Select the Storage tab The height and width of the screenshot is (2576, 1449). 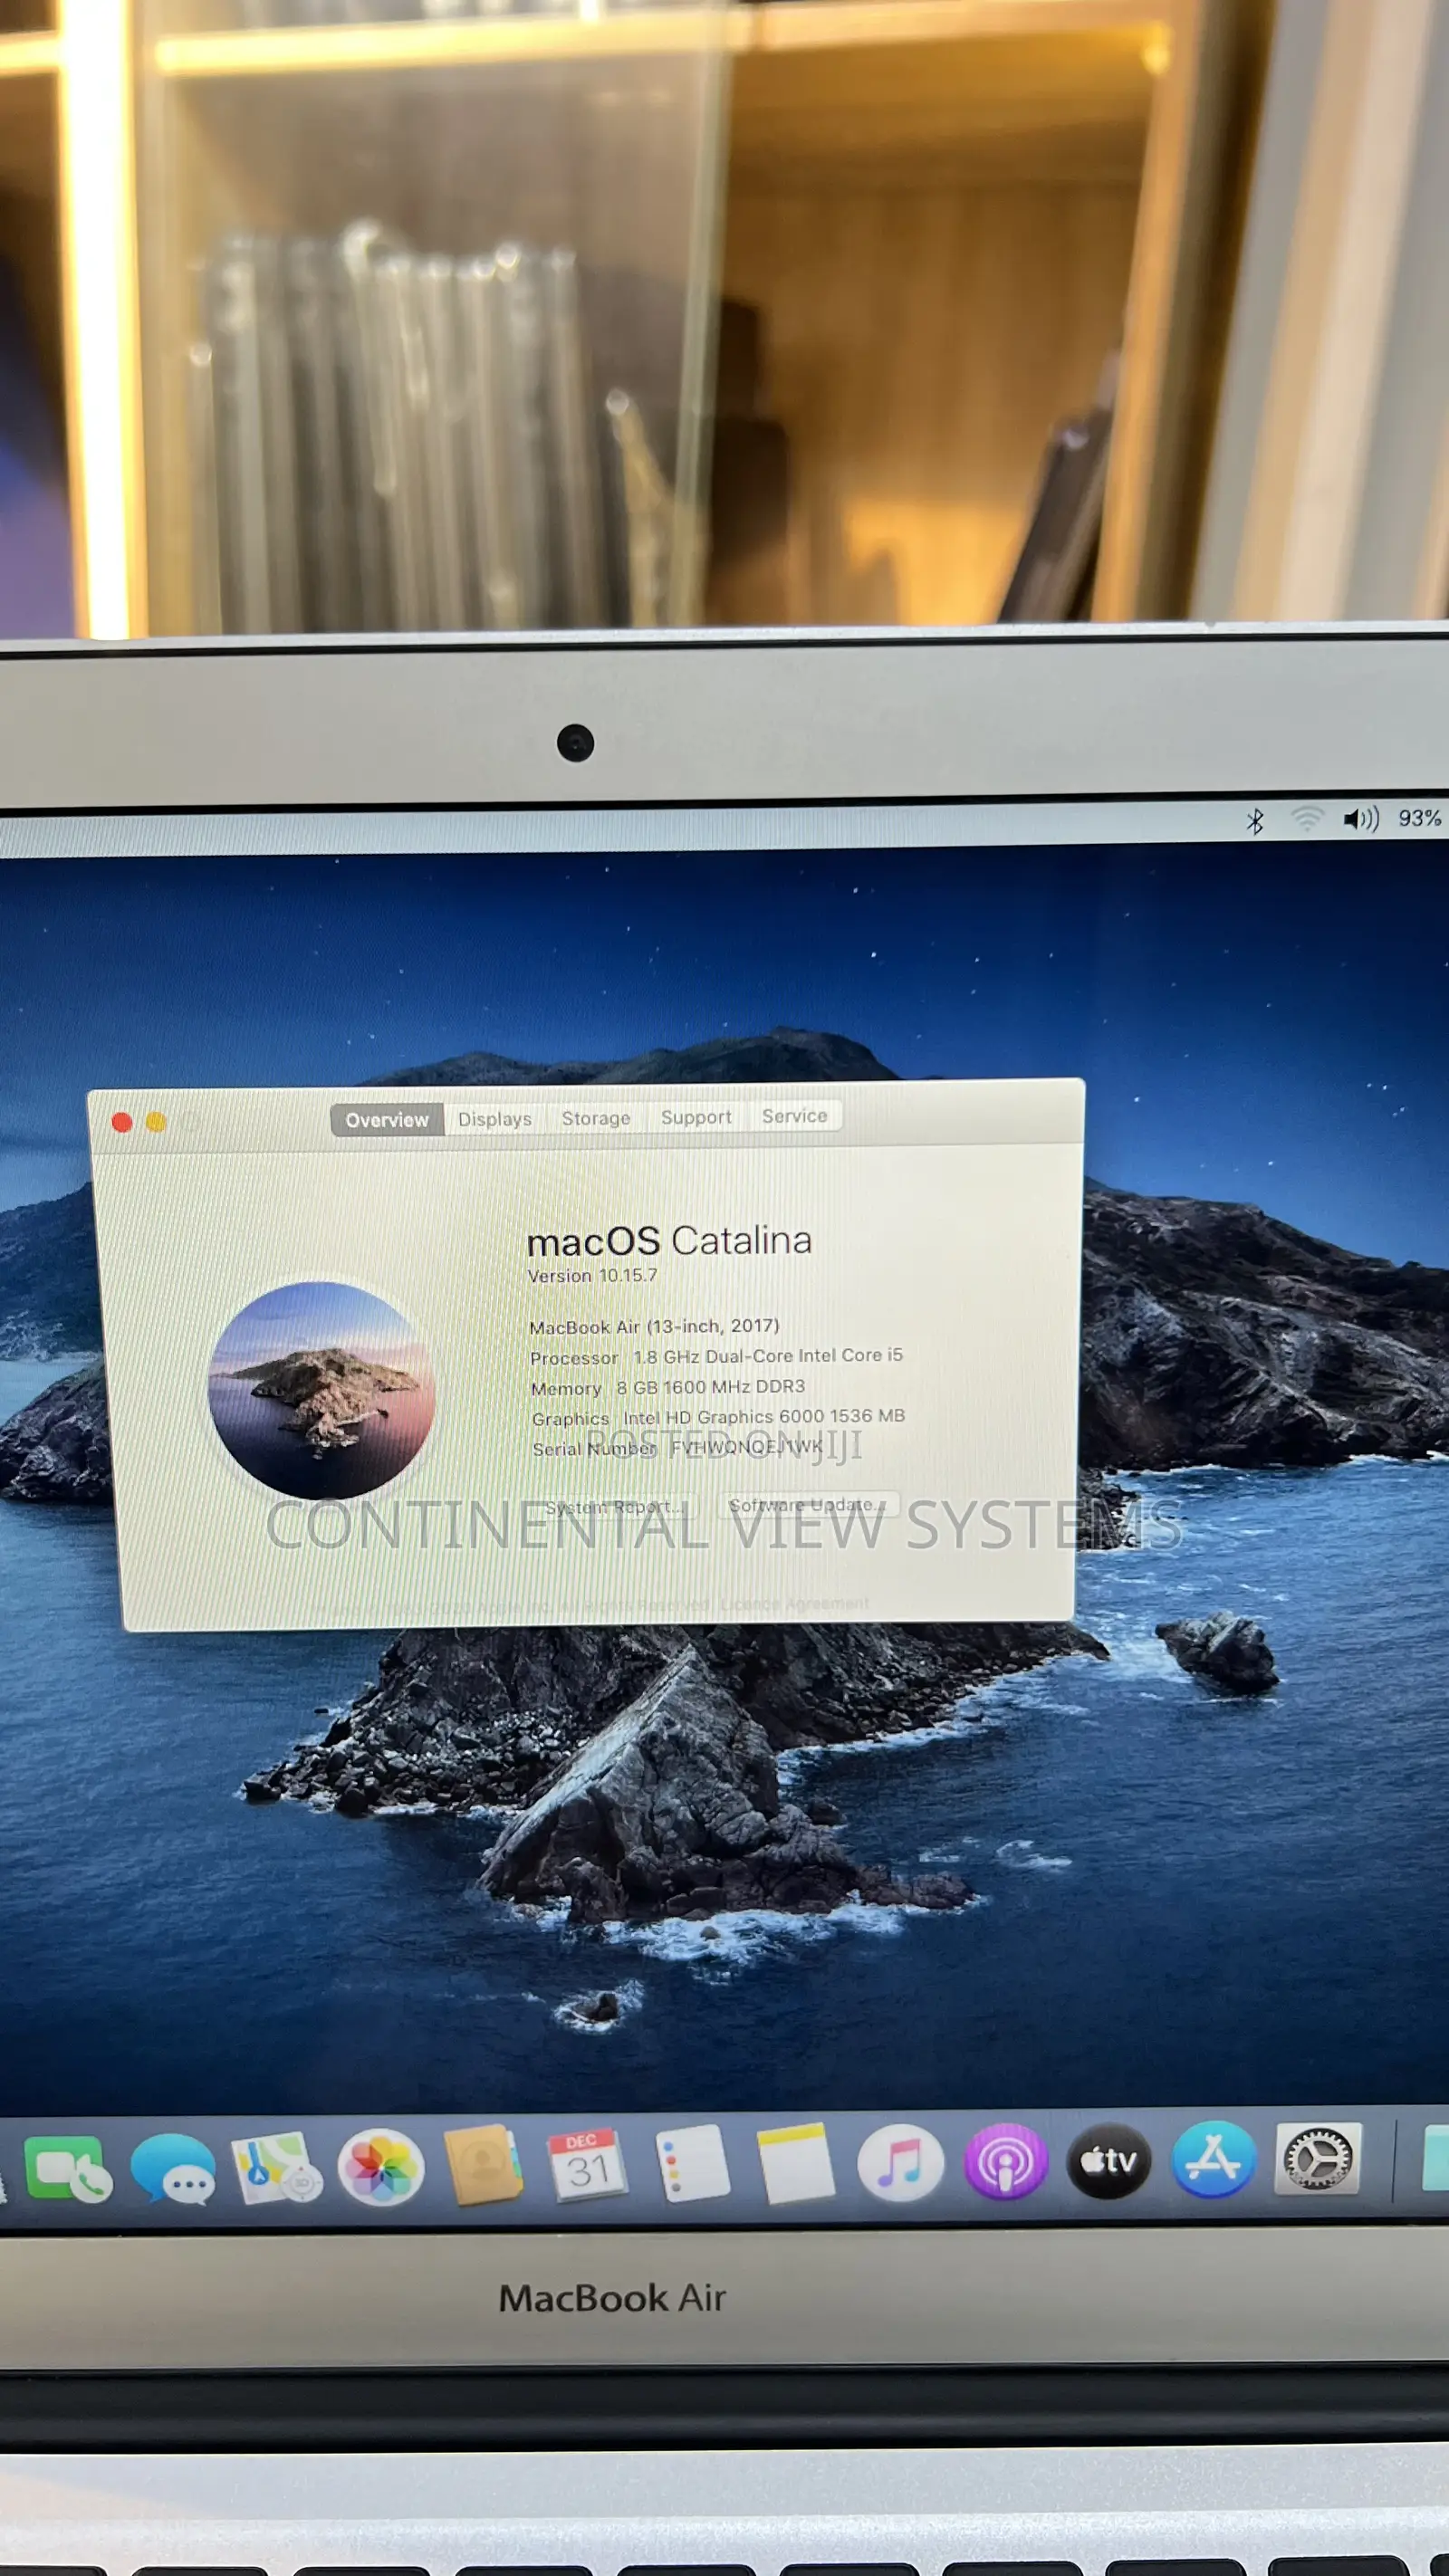click(x=596, y=1118)
